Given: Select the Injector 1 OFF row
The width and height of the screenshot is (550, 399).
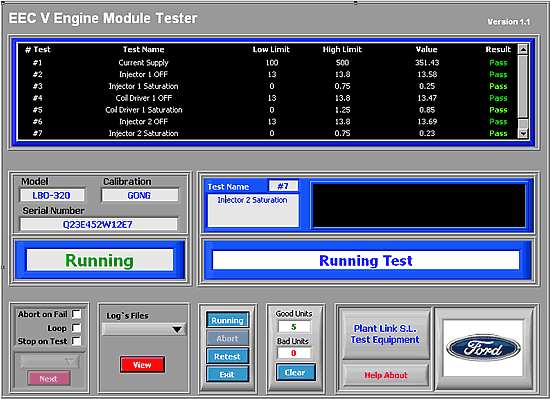Looking at the screenshot, I should tap(267, 74).
